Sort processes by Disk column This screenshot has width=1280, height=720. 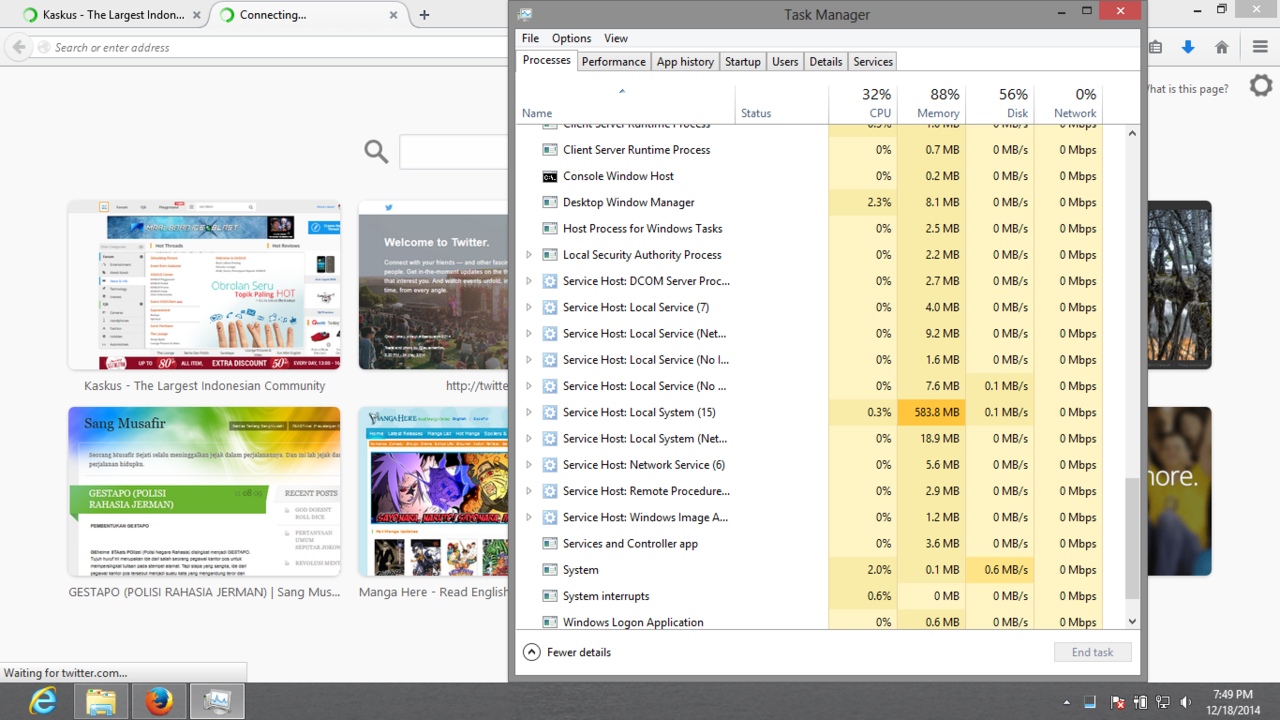tap(999, 103)
